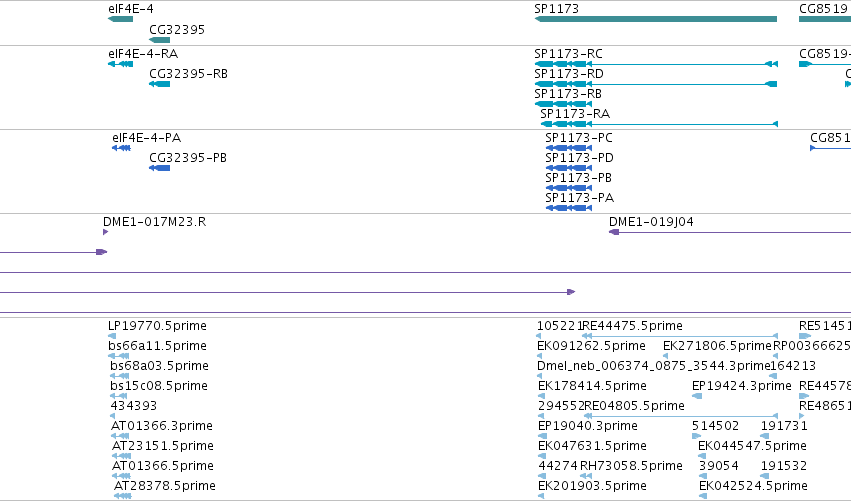Select the SP1173-PA protein feature
851x501 pixels.
click(x=569, y=208)
